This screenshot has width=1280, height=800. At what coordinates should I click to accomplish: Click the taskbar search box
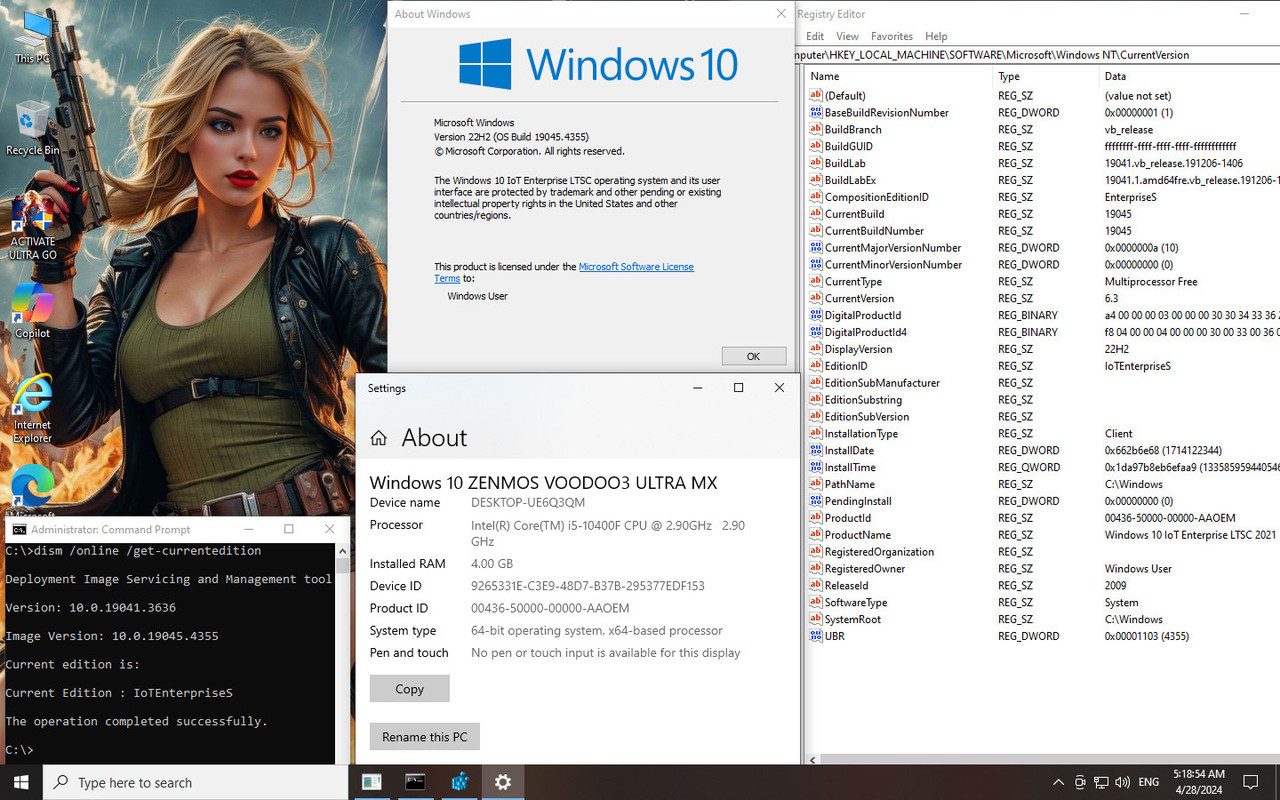coord(195,782)
